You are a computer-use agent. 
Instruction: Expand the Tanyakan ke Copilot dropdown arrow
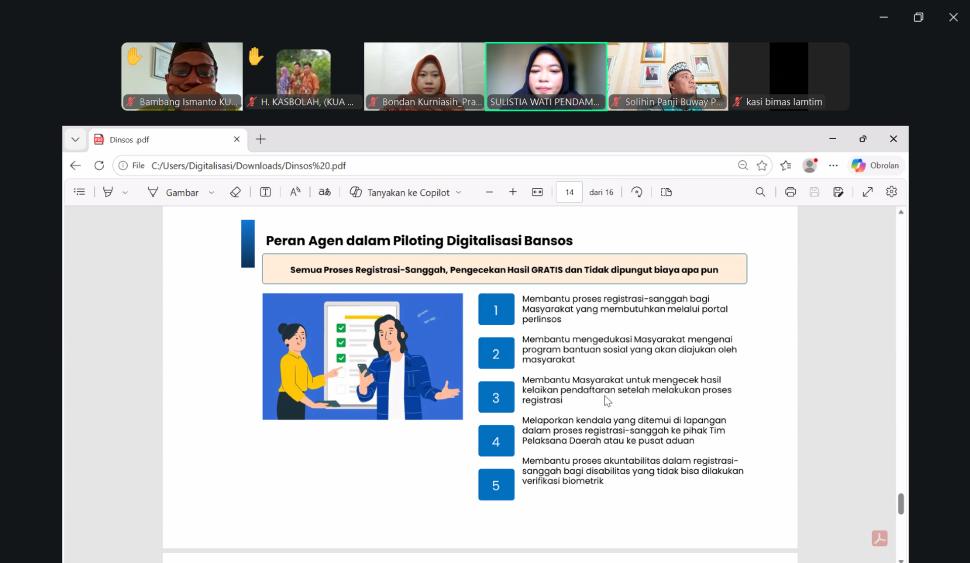(x=458, y=193)
